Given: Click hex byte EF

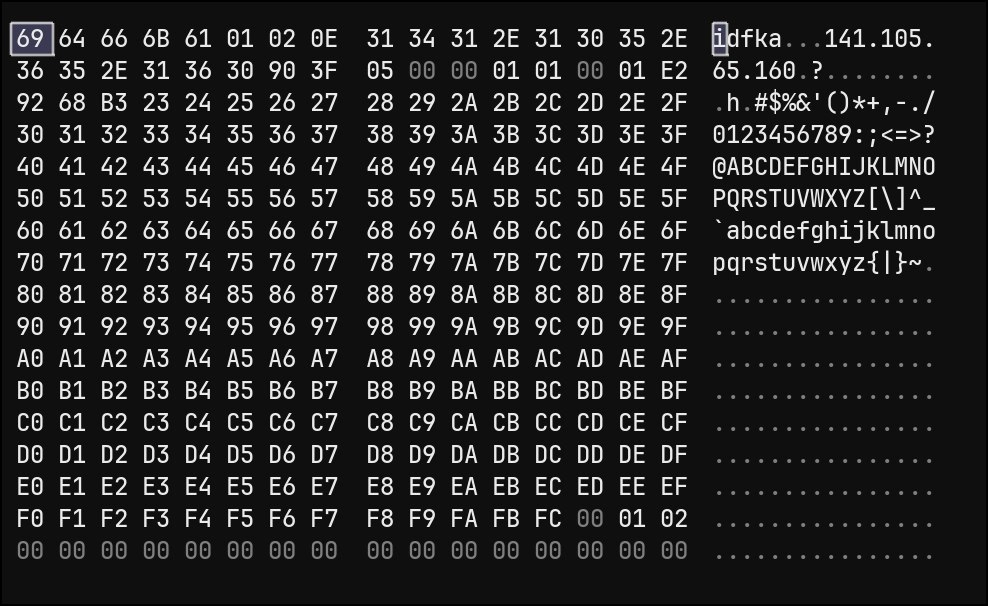Looking at the screenshot, I should pyautogui.click(x=674, y=487).
